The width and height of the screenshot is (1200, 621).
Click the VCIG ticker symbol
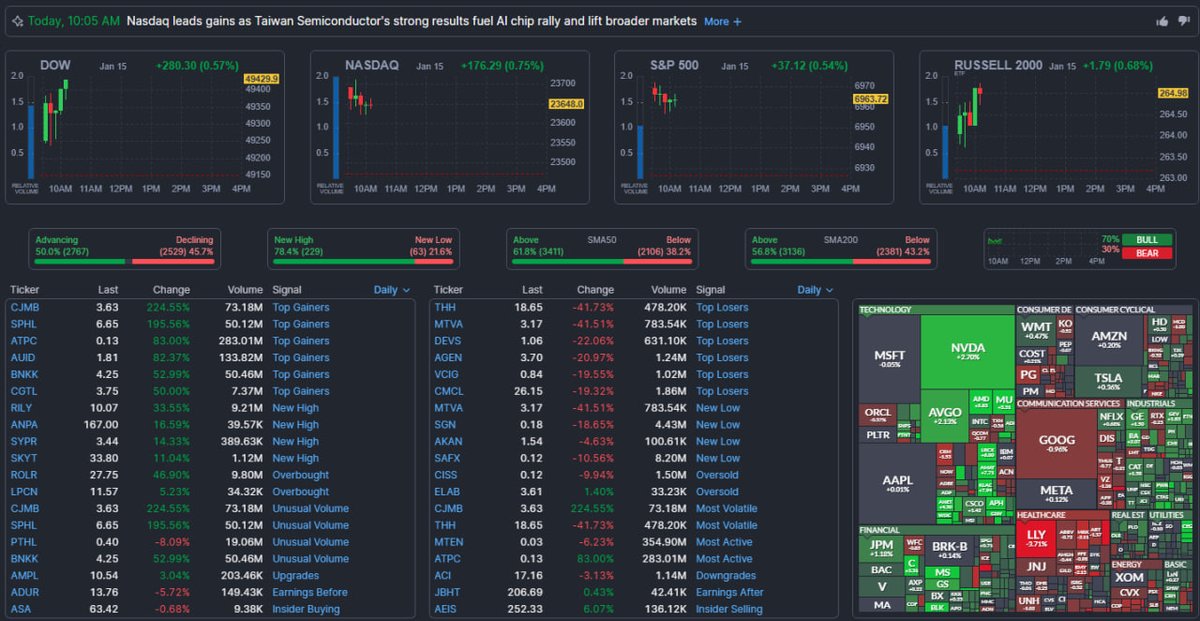tap(447, 374)
